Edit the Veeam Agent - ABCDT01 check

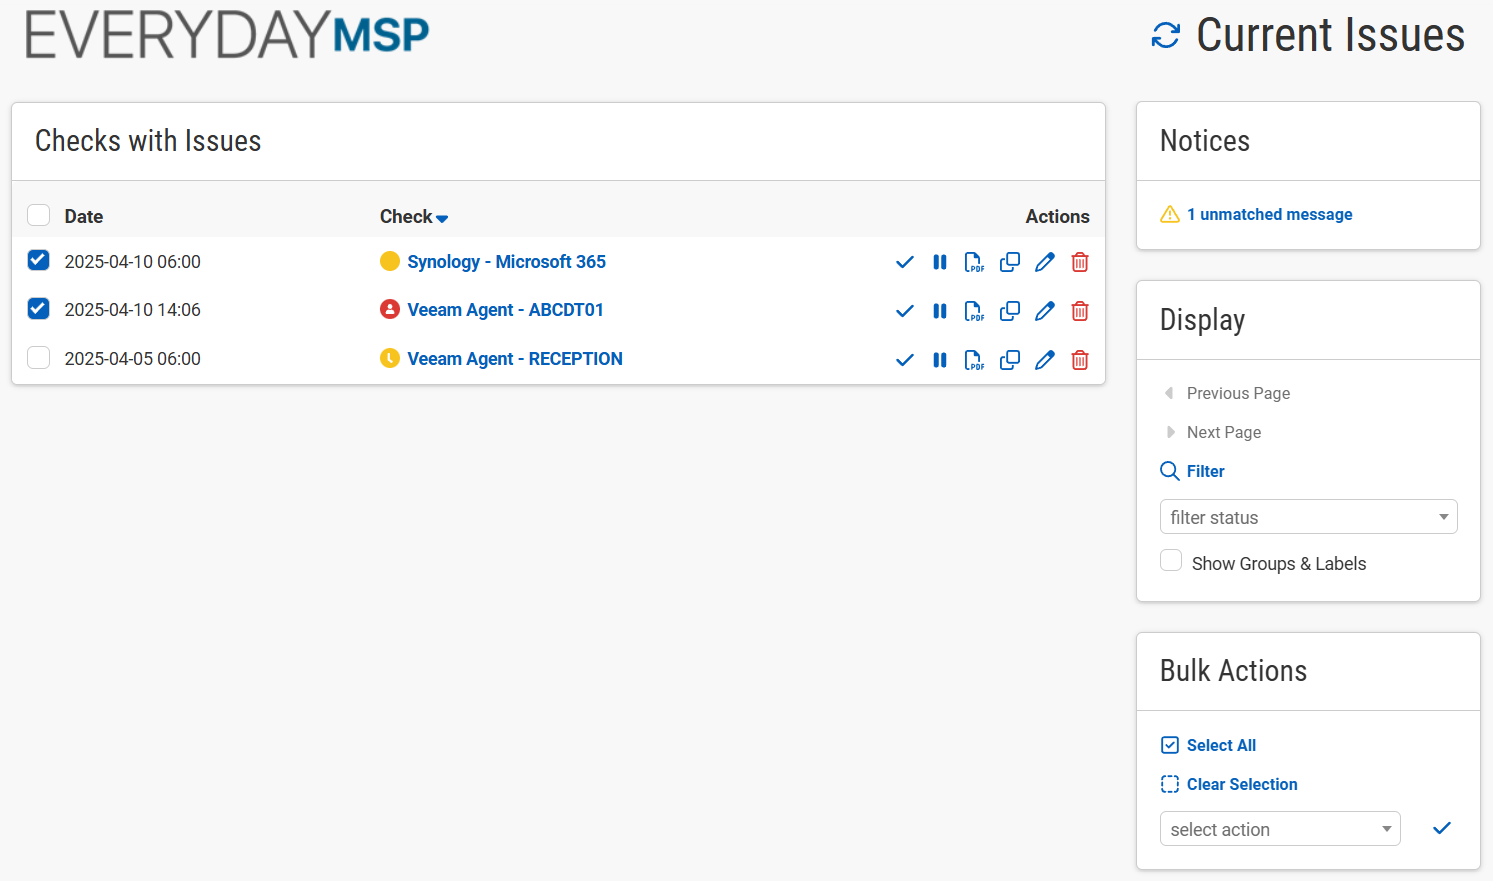point(1044,311)
